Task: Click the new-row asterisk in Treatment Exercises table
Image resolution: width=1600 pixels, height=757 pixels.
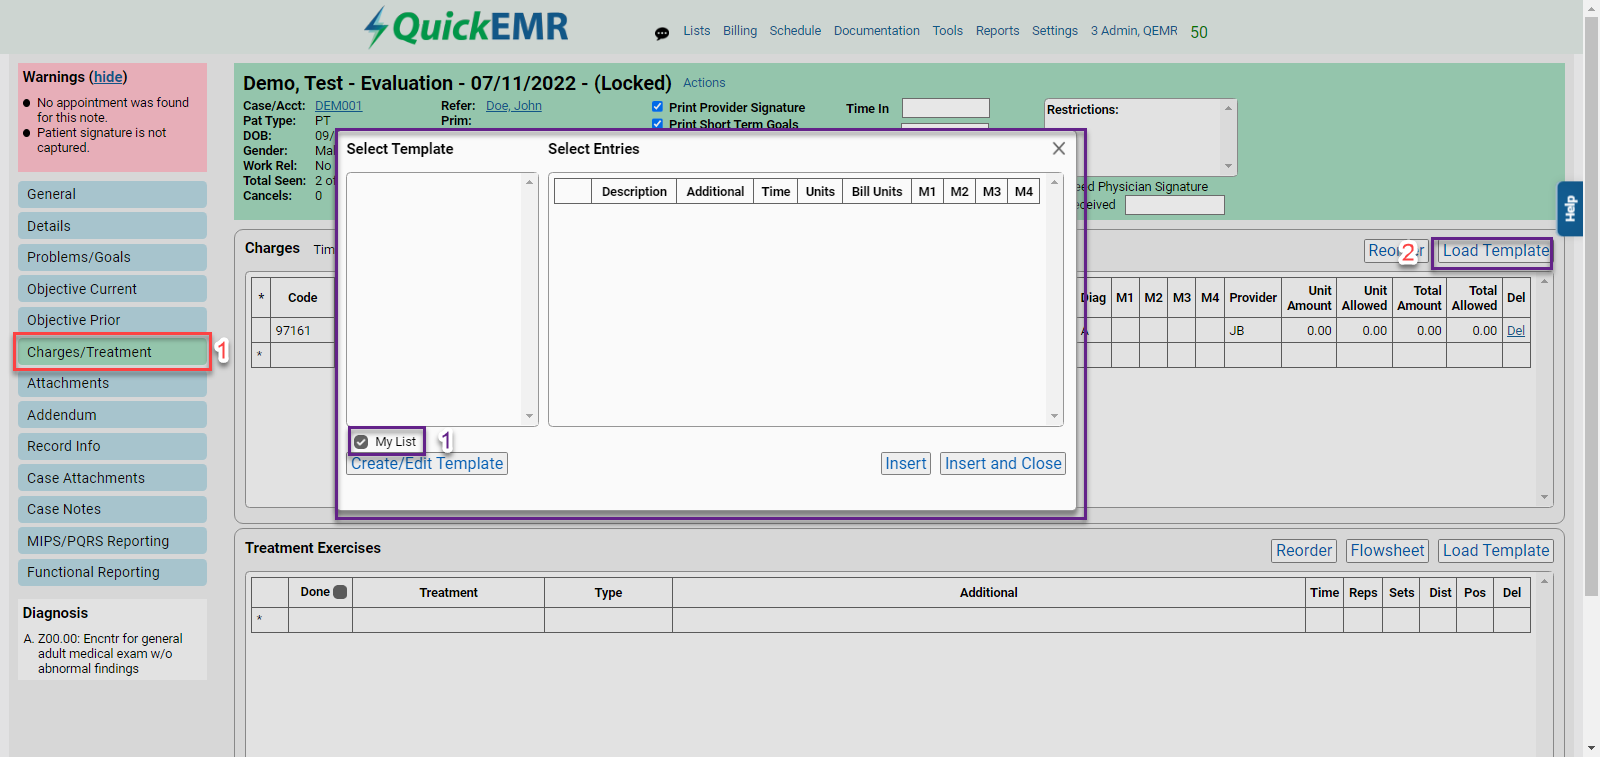Action: (259, 620)
